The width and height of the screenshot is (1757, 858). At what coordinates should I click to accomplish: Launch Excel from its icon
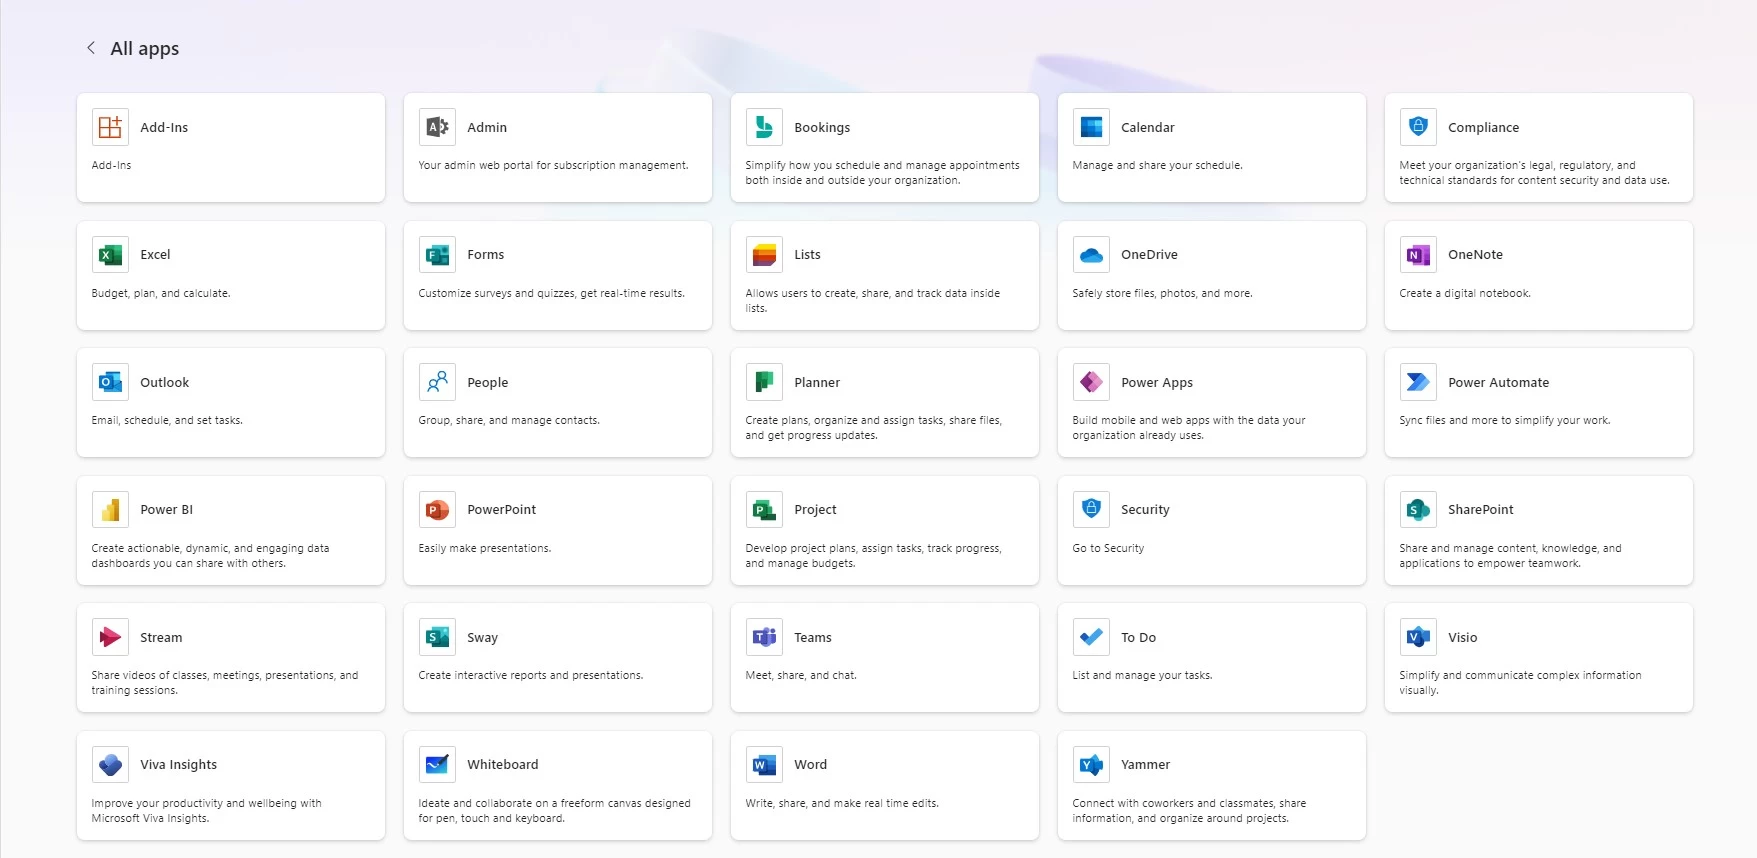(x=110, y=255)
